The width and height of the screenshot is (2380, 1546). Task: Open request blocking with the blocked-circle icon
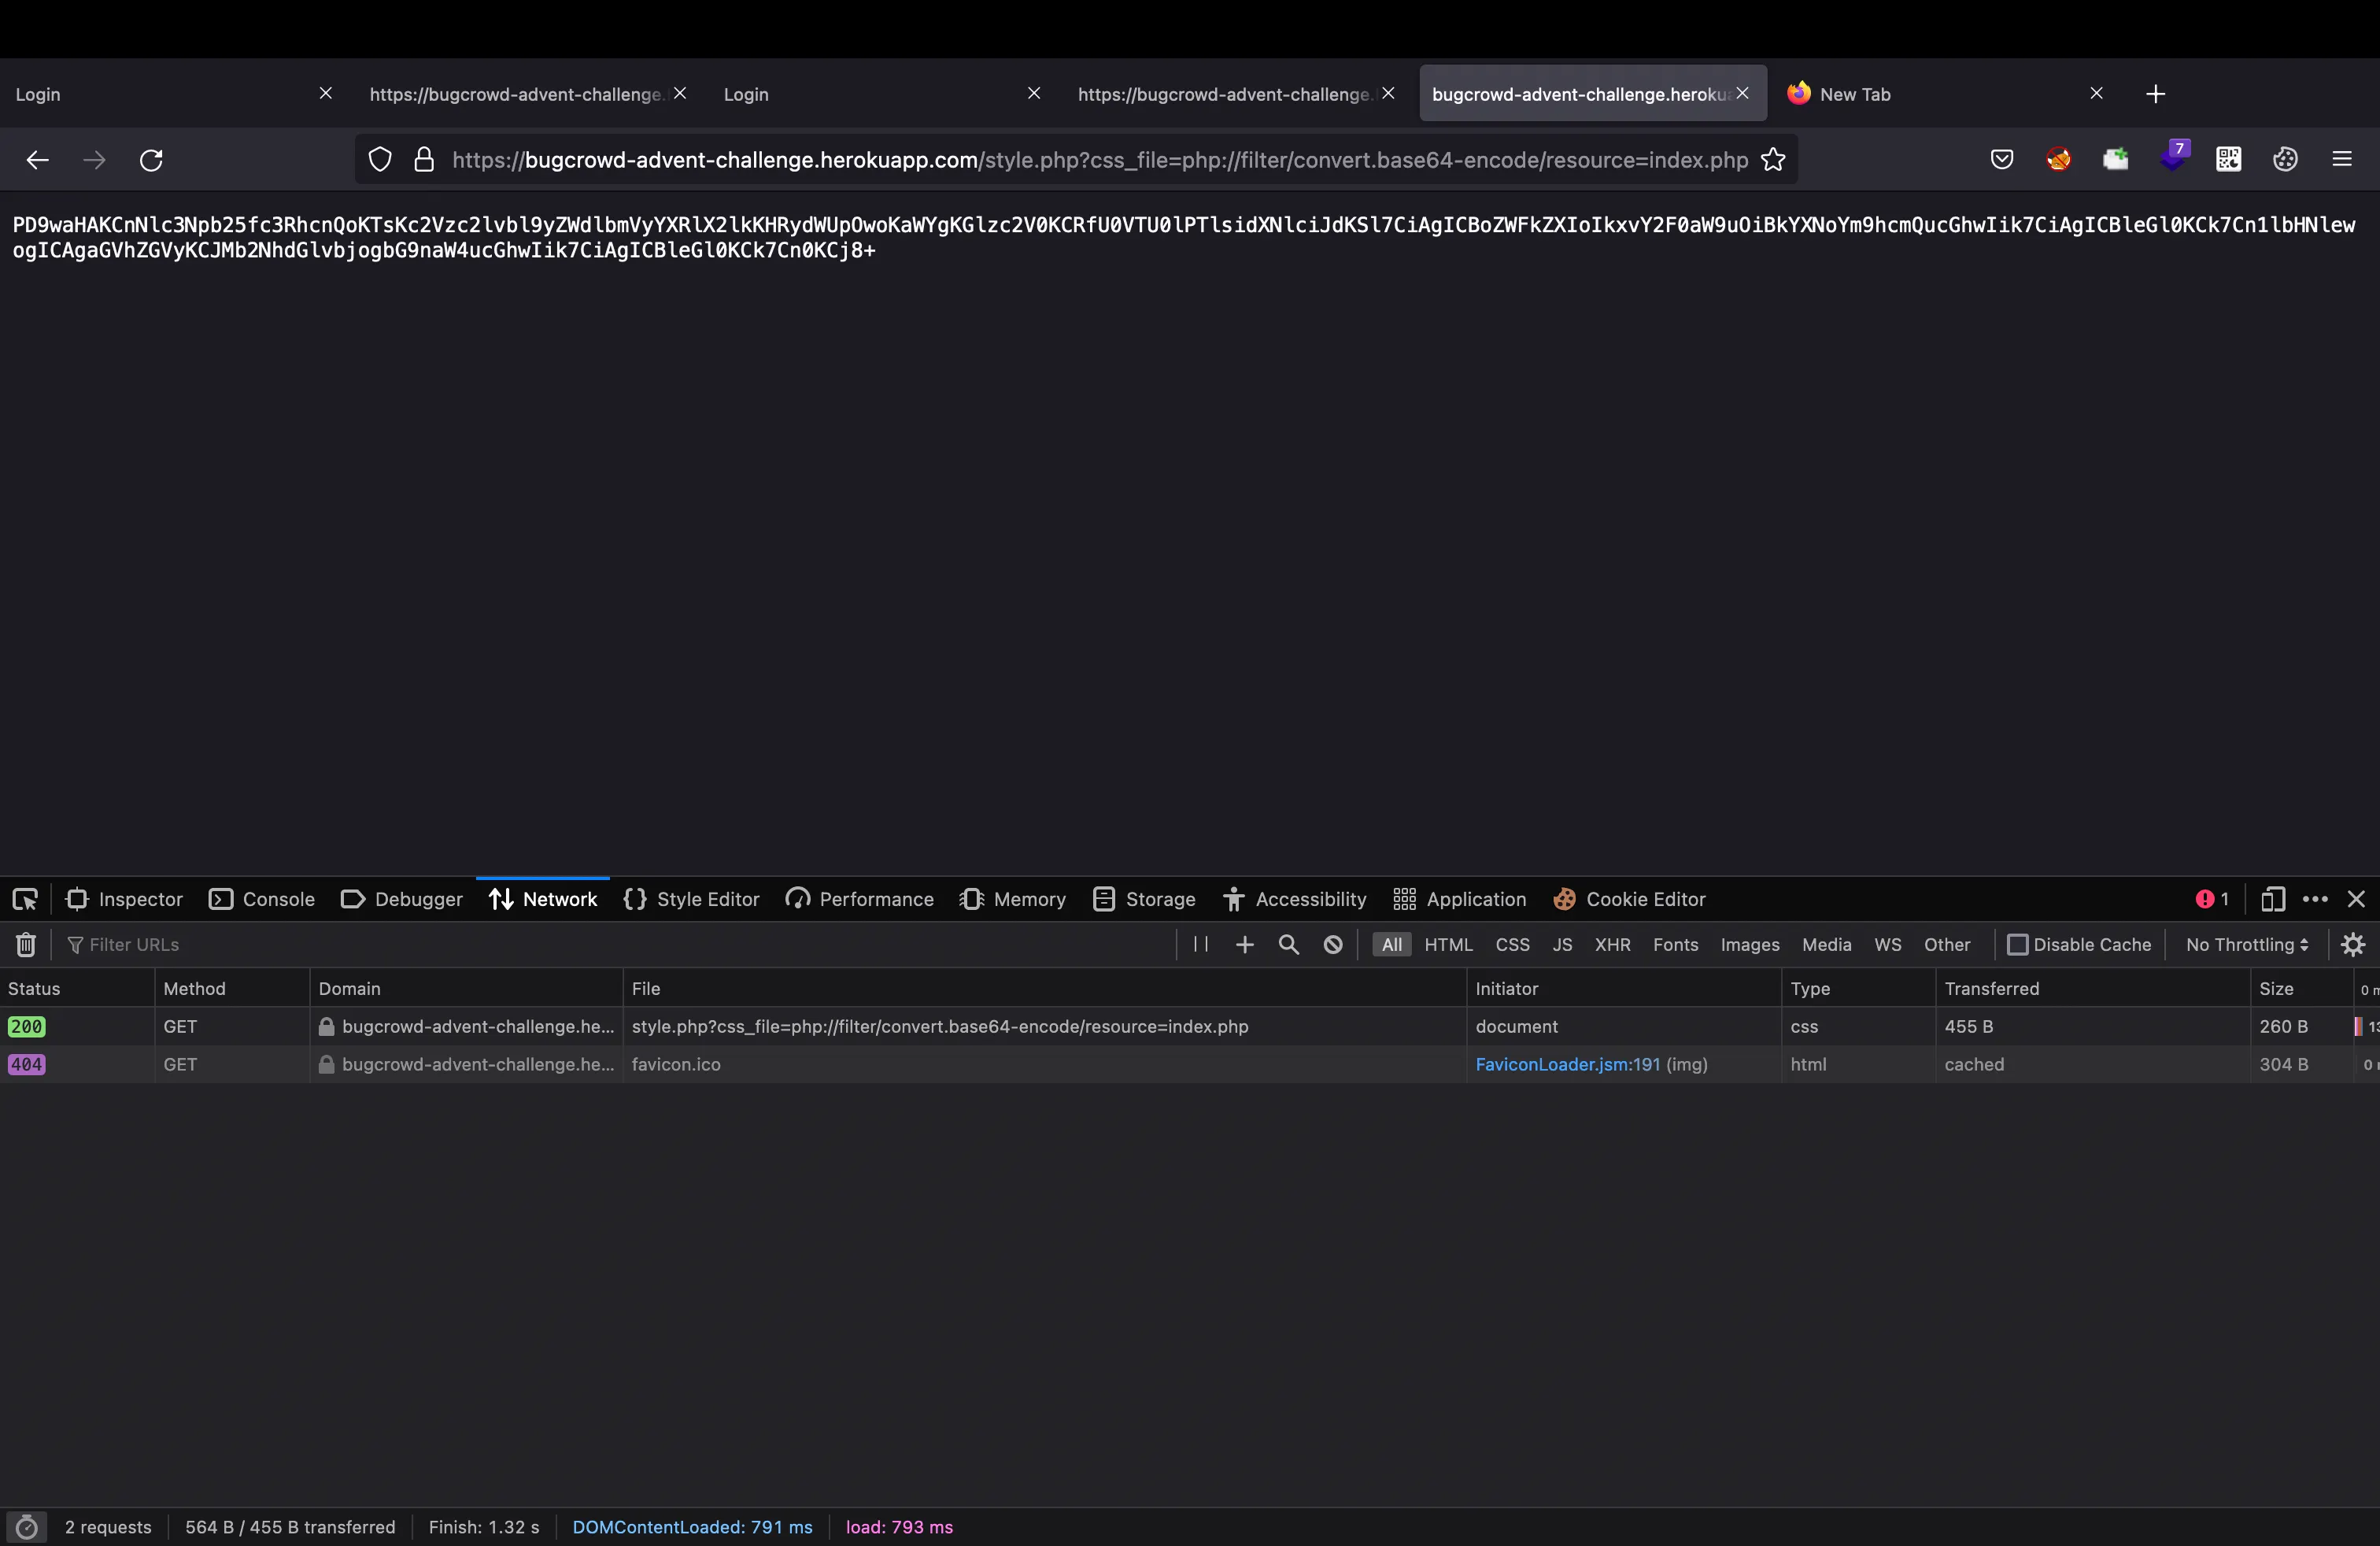(x=1333, y=945)
